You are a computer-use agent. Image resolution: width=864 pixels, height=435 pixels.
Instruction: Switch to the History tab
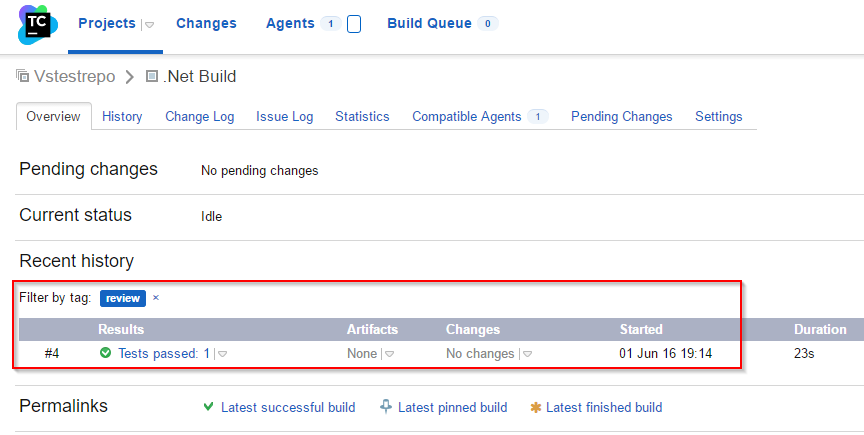[122, 116]
